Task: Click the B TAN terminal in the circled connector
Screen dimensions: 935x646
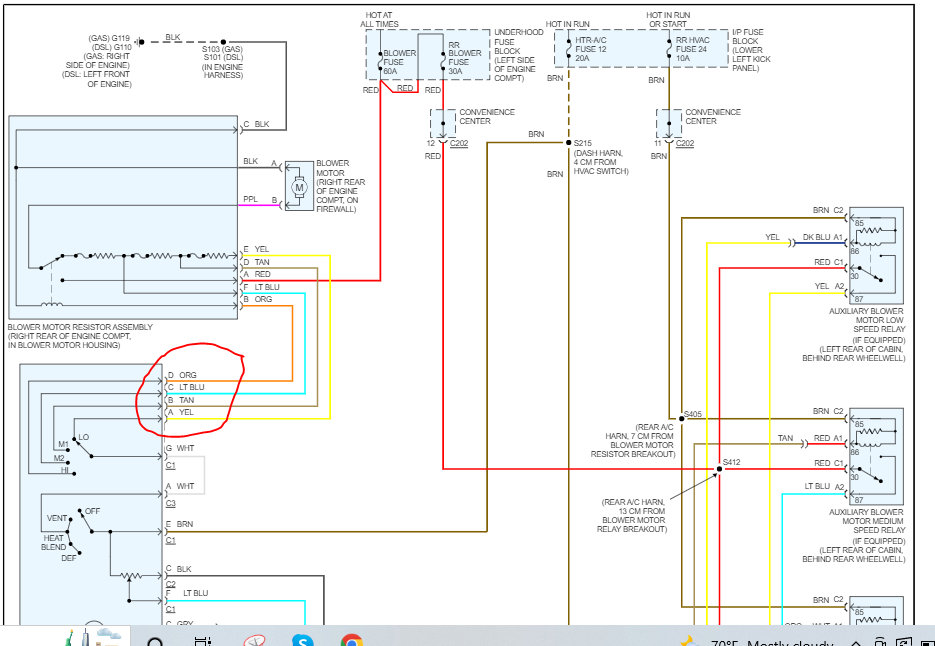Action: (181, 400)
